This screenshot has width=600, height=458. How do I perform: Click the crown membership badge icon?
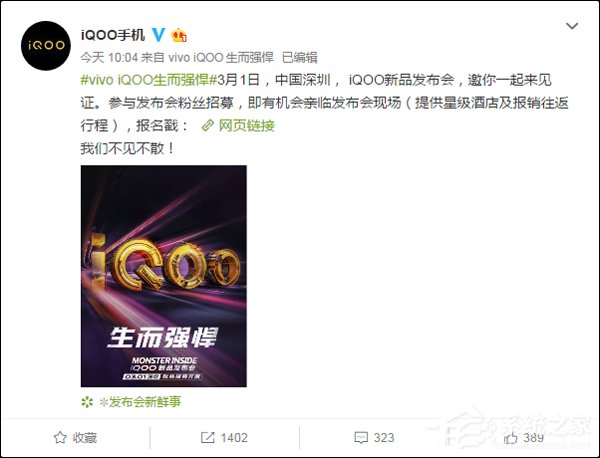click(x=179, y=35)
